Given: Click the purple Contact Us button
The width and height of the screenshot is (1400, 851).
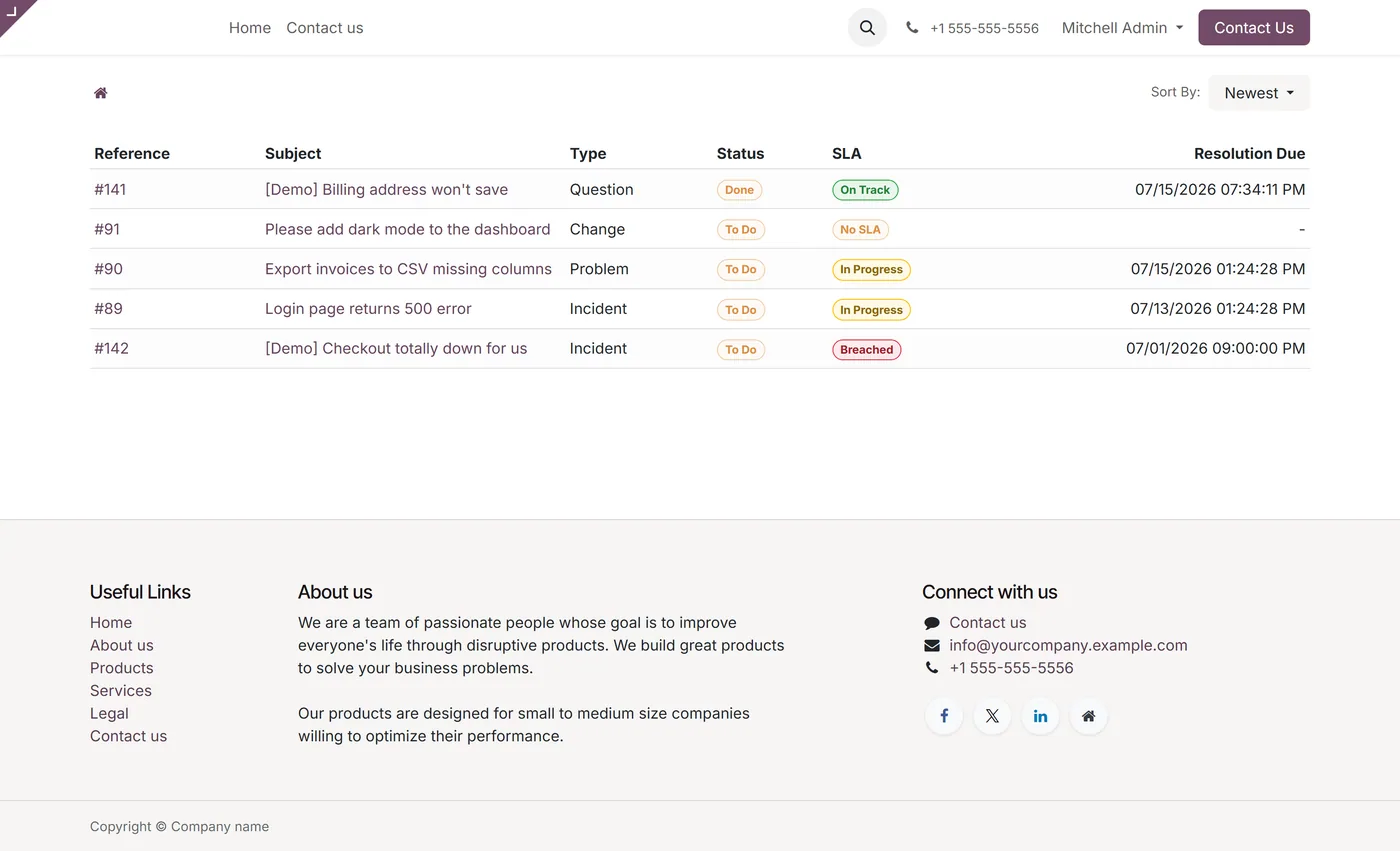Looking at the screenshot, I should (1254, 28).
